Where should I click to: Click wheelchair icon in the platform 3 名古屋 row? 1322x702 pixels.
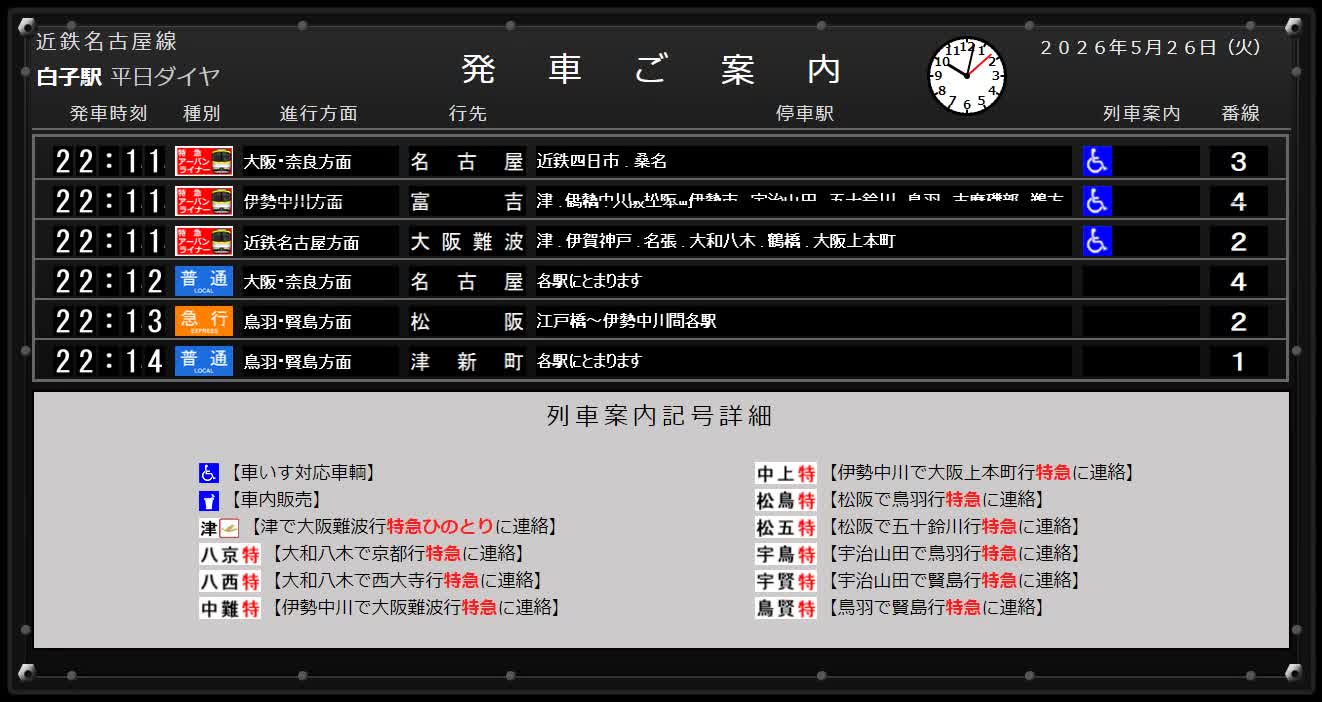click(1097, 161)
